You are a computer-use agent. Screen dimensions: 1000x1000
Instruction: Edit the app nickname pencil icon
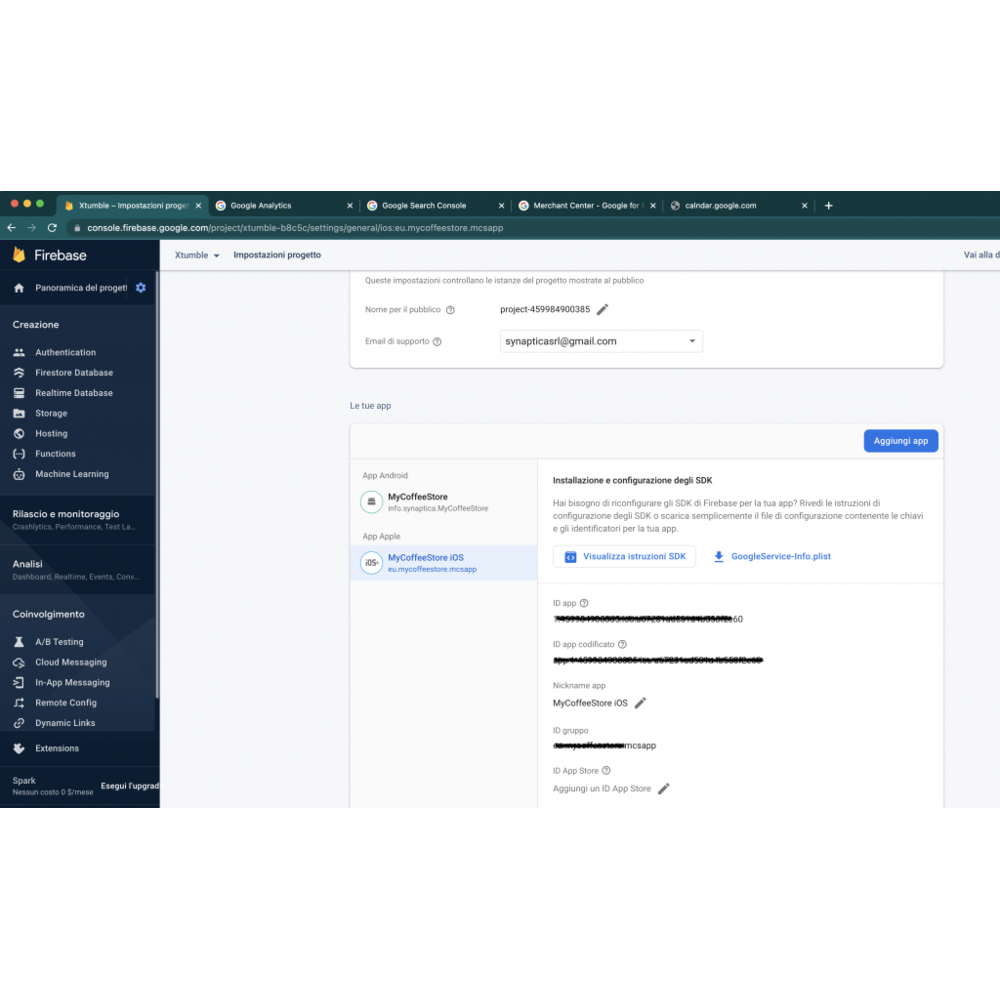tap(640, 703)
